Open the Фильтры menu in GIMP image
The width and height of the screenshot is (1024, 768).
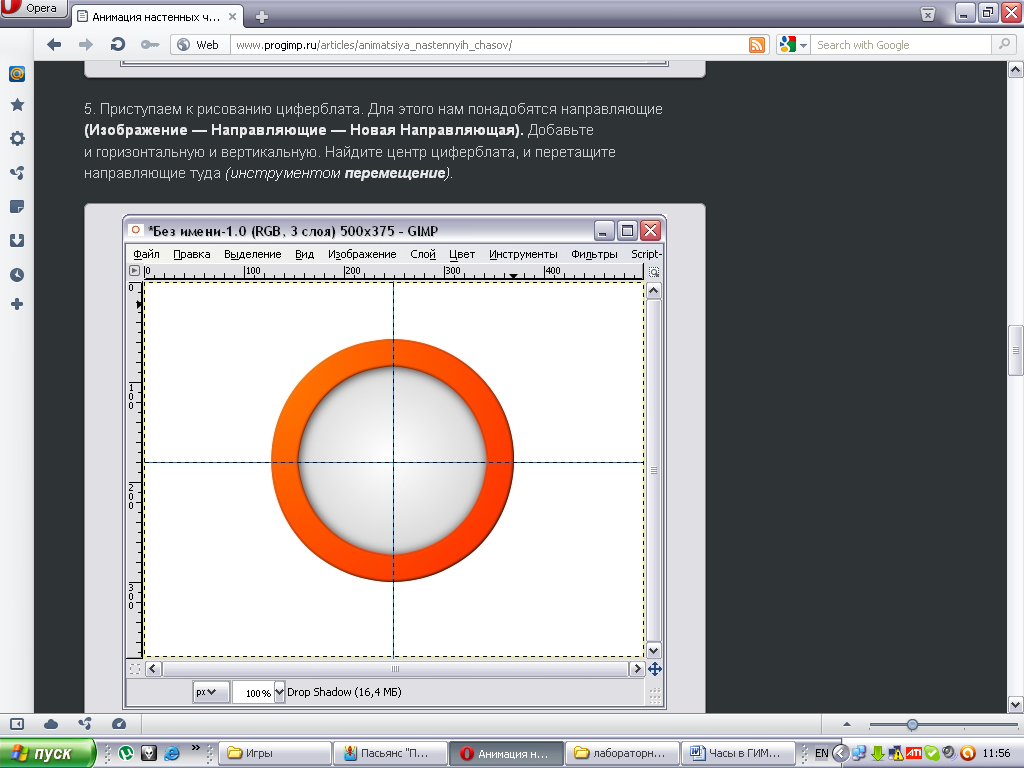click(594, 254)
